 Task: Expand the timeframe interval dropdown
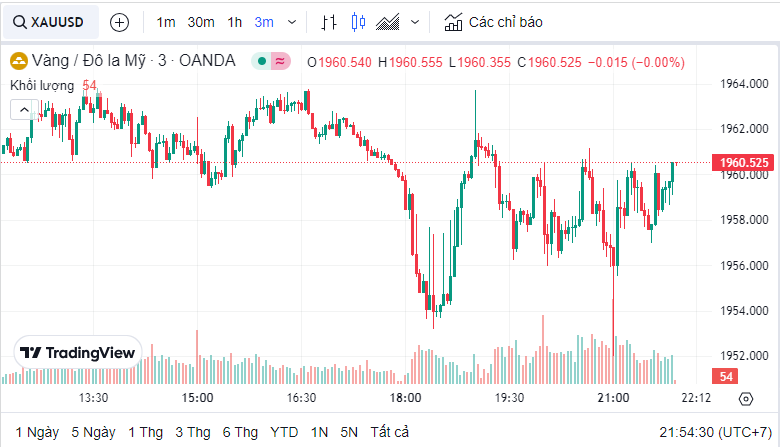(291, 21)
